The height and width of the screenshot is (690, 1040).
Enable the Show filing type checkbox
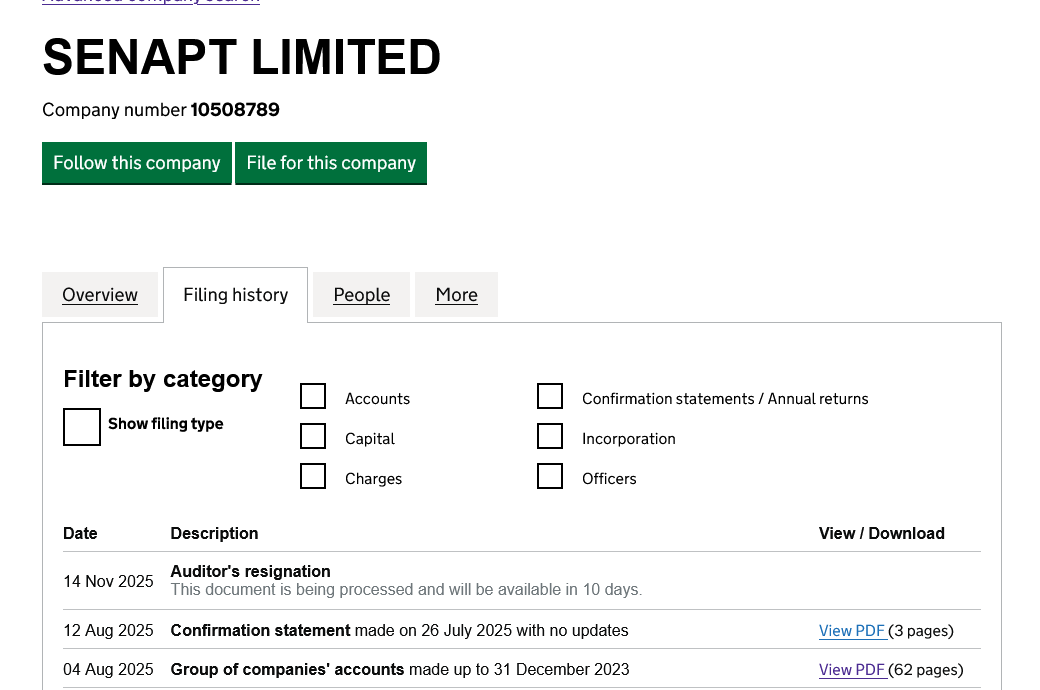tap(82, 427)
